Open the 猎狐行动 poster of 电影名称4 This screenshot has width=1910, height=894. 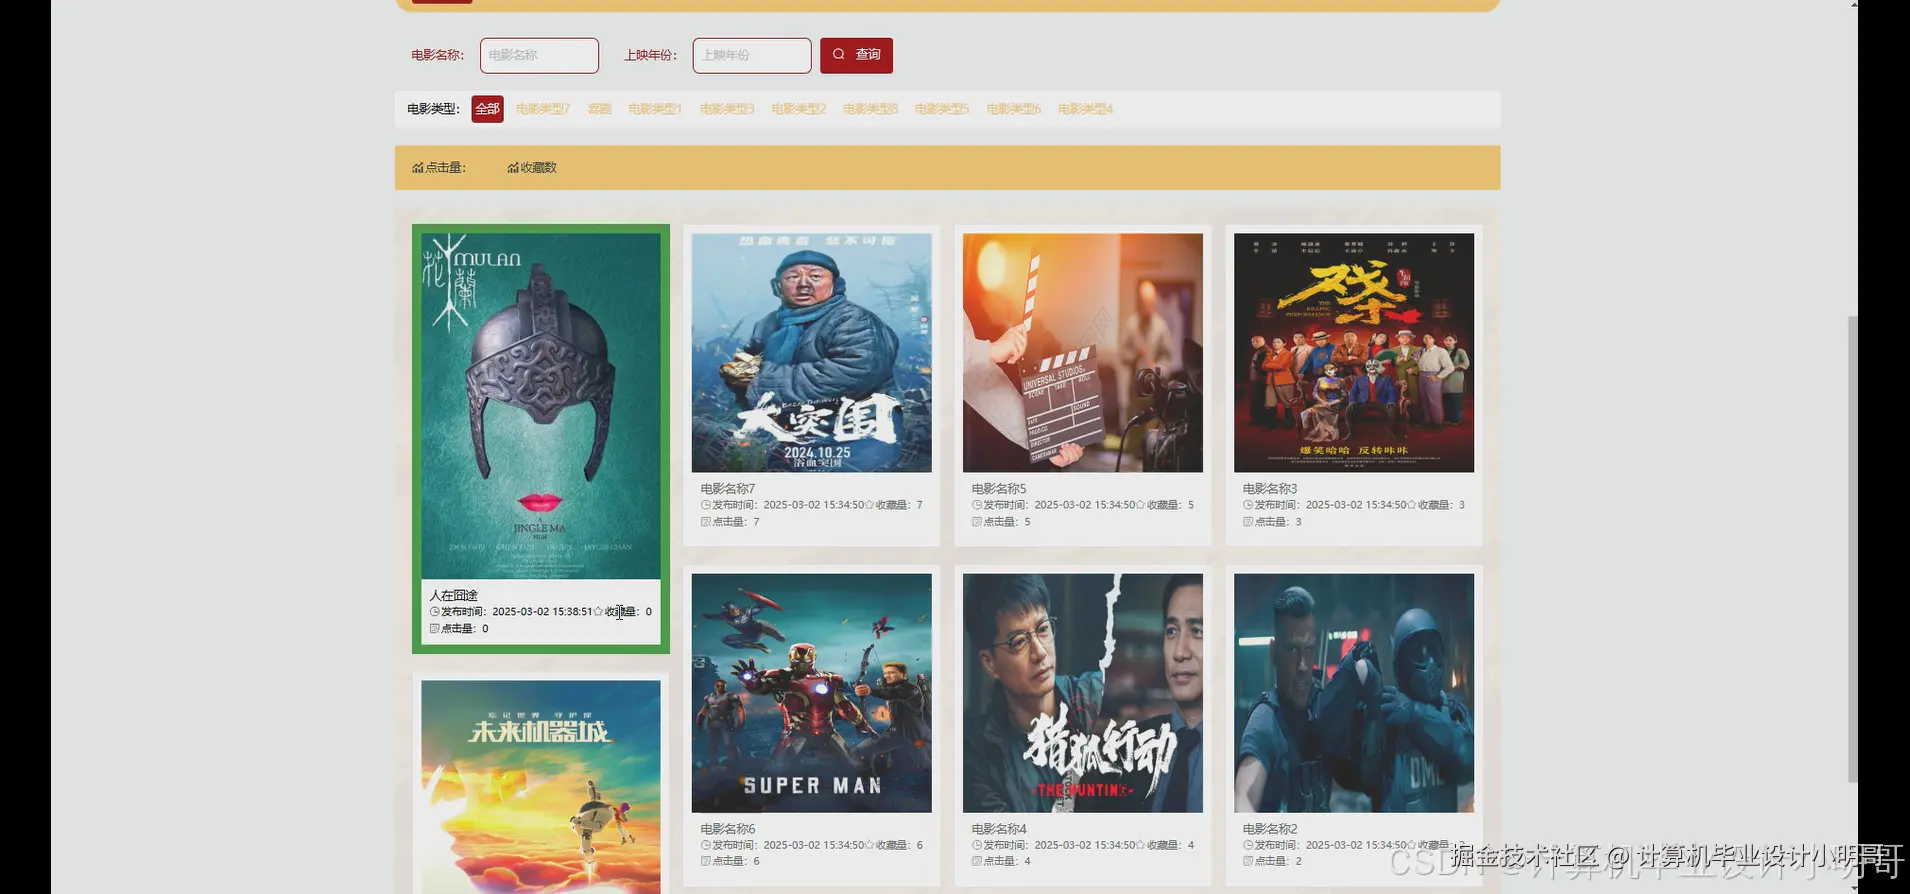pos(1083,693)
